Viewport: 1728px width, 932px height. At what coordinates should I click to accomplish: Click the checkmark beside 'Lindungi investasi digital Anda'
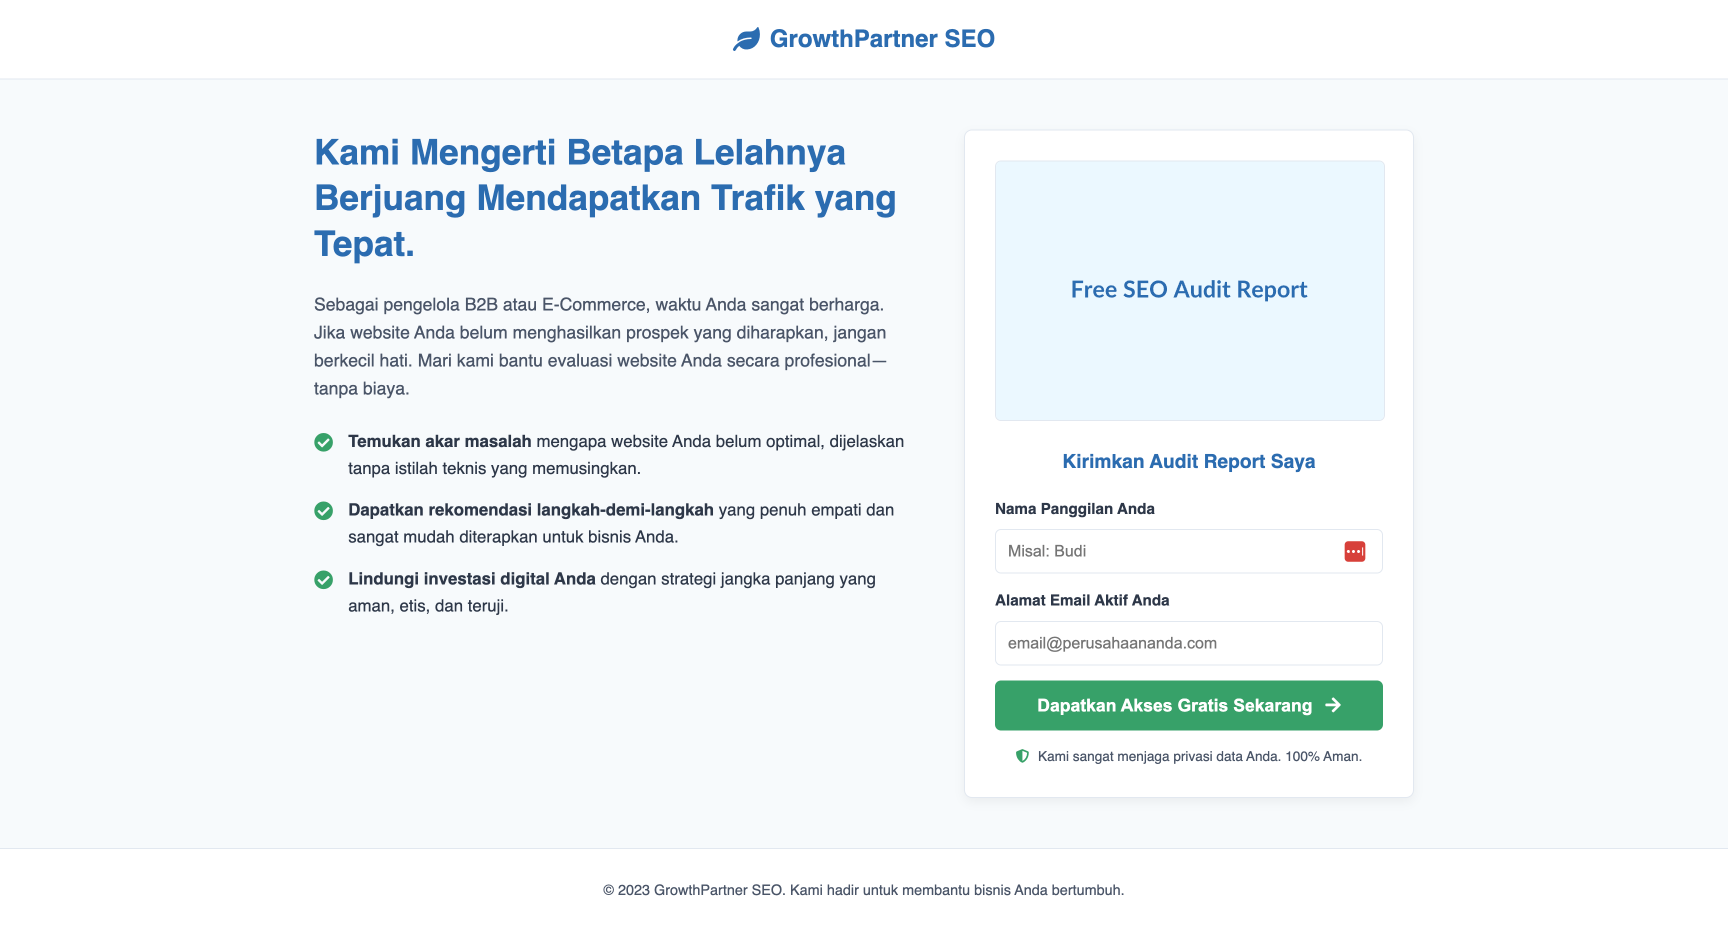point(323,579)
